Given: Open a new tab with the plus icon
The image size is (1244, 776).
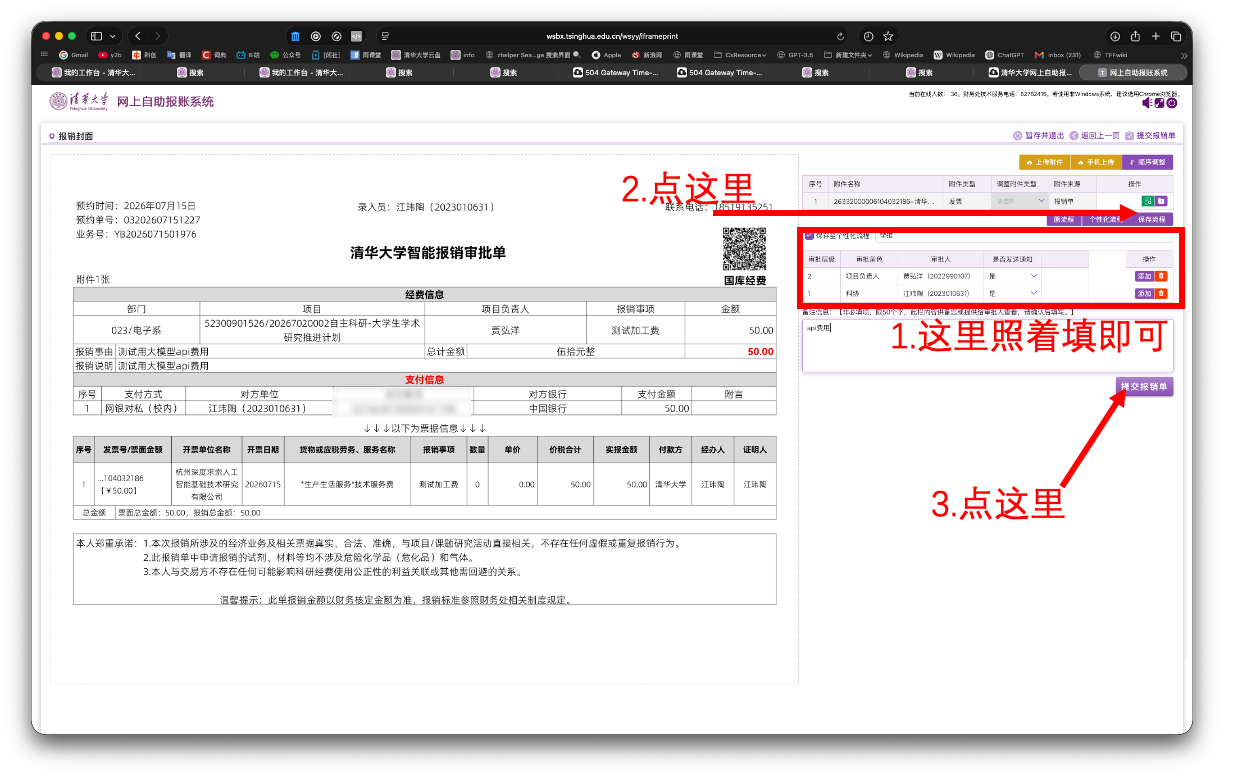Looking at the screenshot, I should point(1156,36).
